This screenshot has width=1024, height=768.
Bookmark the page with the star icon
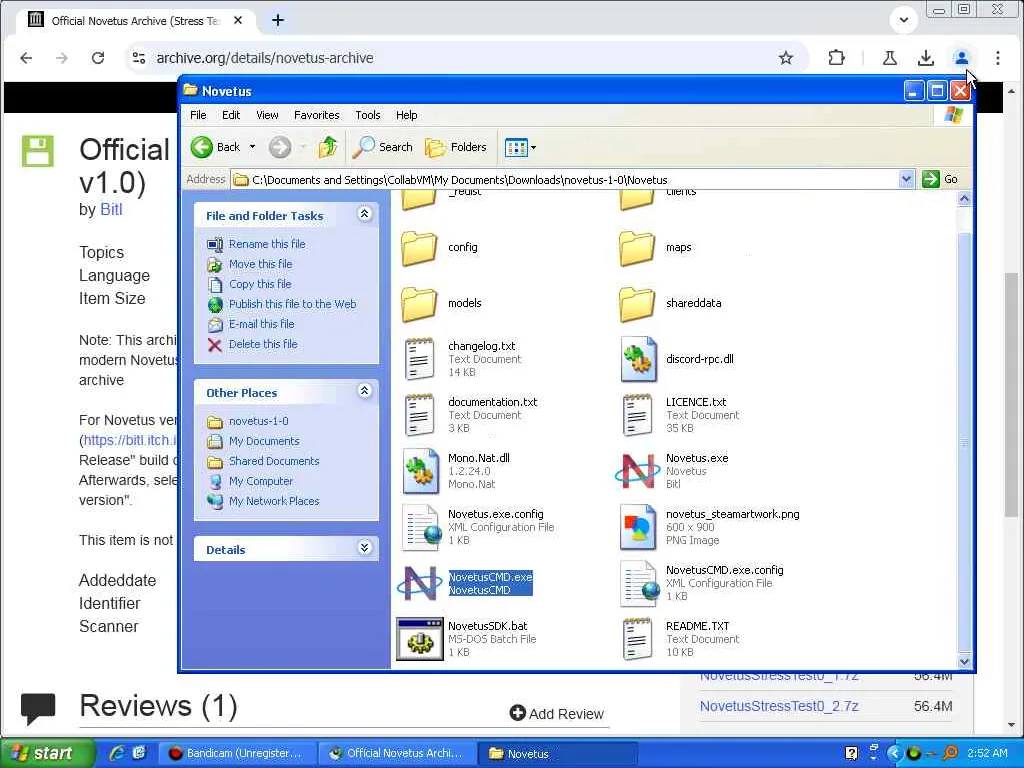pos(786,58)
